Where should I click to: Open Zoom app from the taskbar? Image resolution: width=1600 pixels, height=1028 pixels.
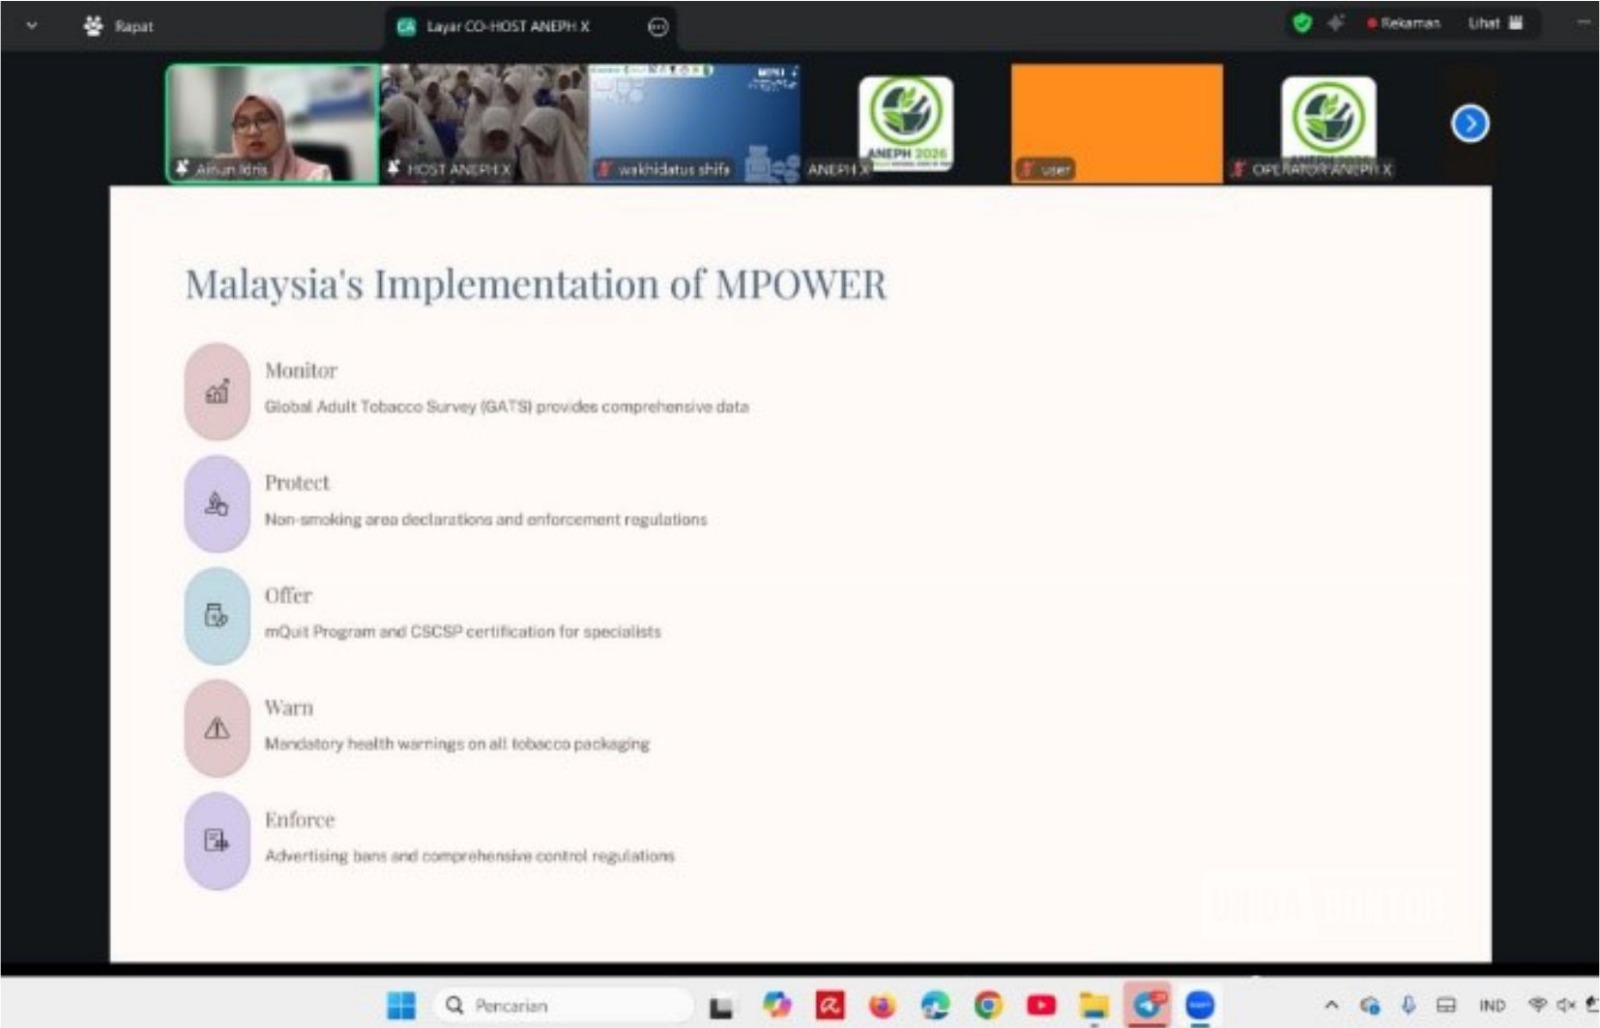click(x=1199, y=1005)
